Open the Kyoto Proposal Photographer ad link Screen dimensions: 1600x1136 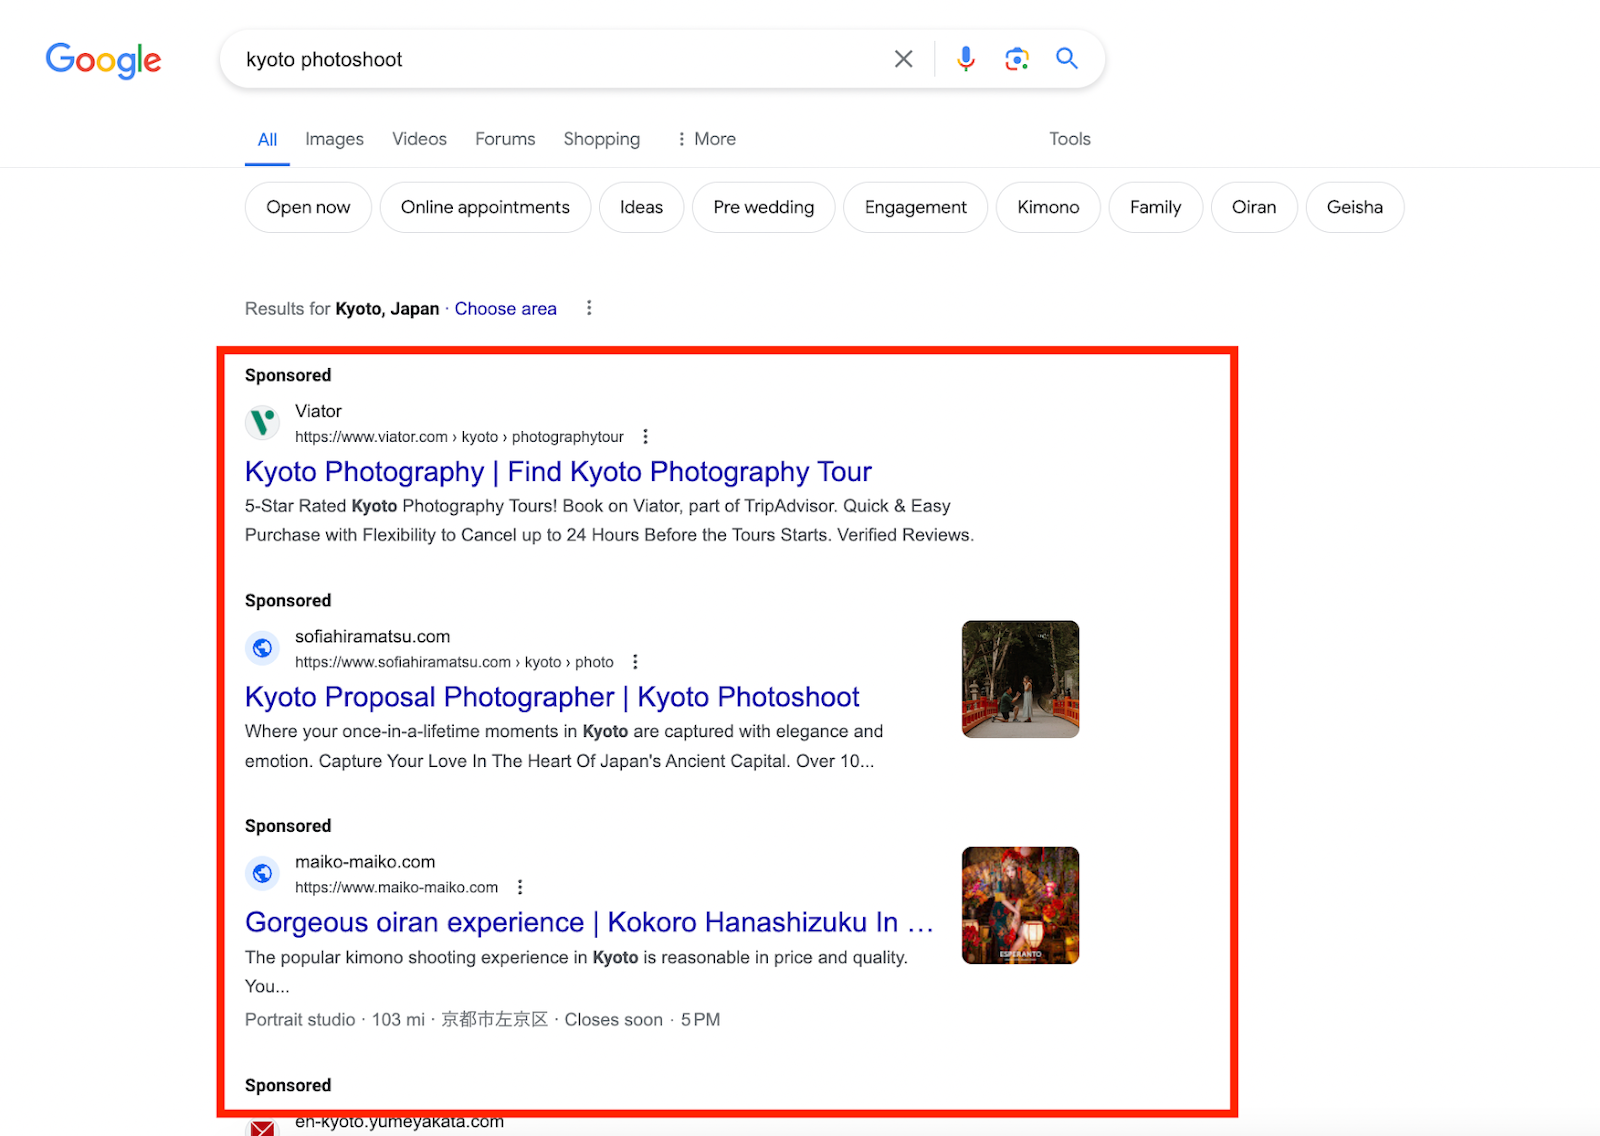coord(552,697)
